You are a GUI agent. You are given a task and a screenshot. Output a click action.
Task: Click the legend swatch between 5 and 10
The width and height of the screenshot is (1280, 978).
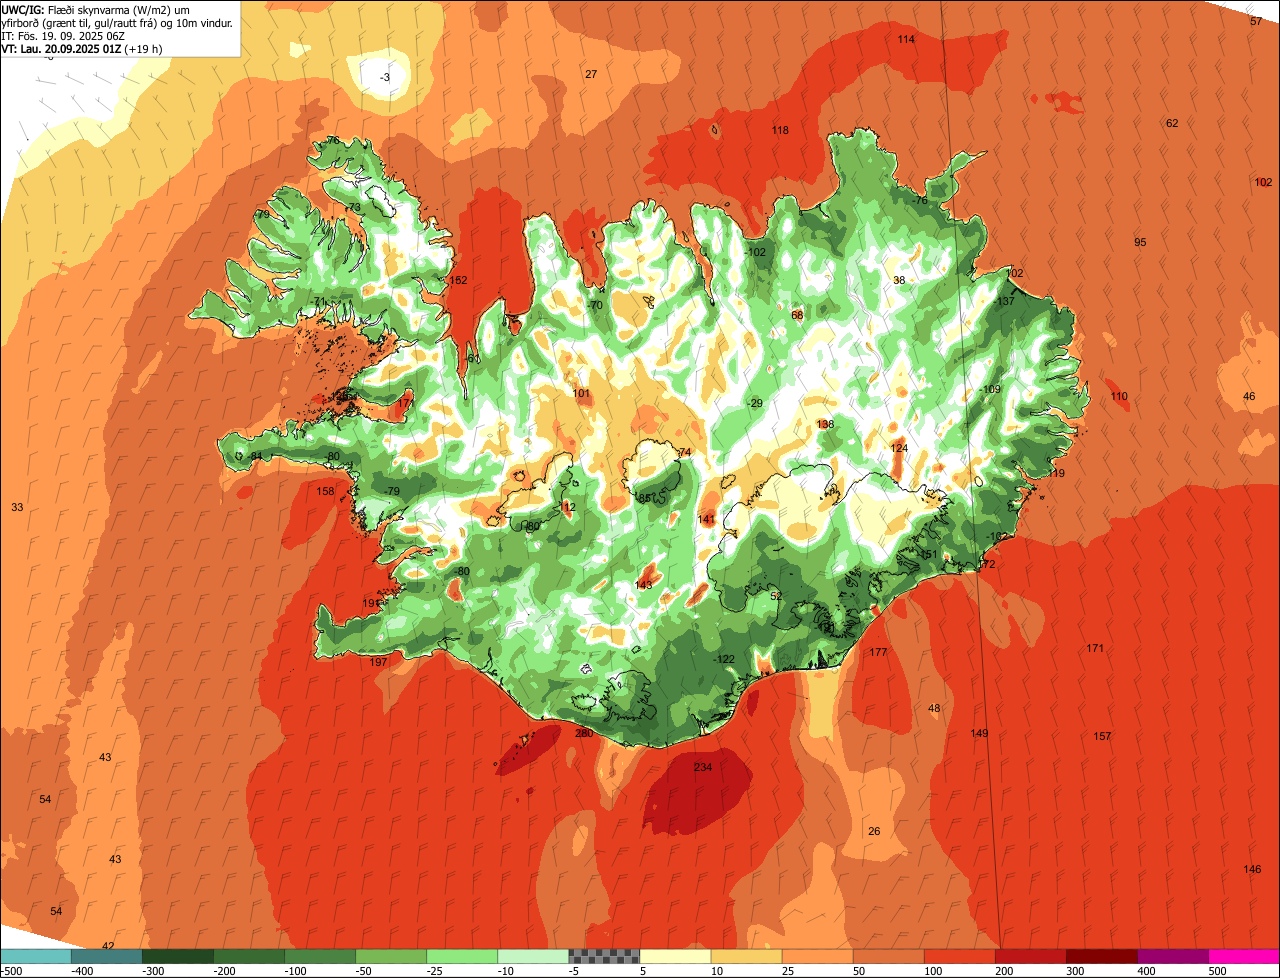[x=675, y=956]
